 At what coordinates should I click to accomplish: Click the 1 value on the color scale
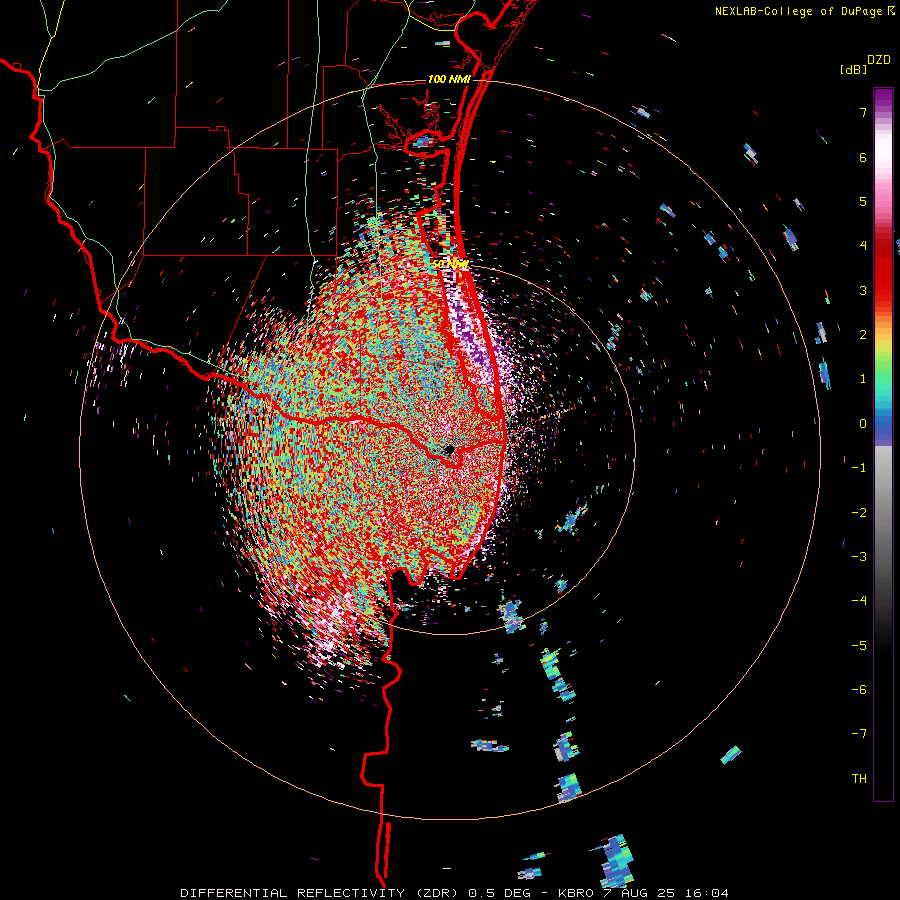pyautogui.click(x=863, y=379)
